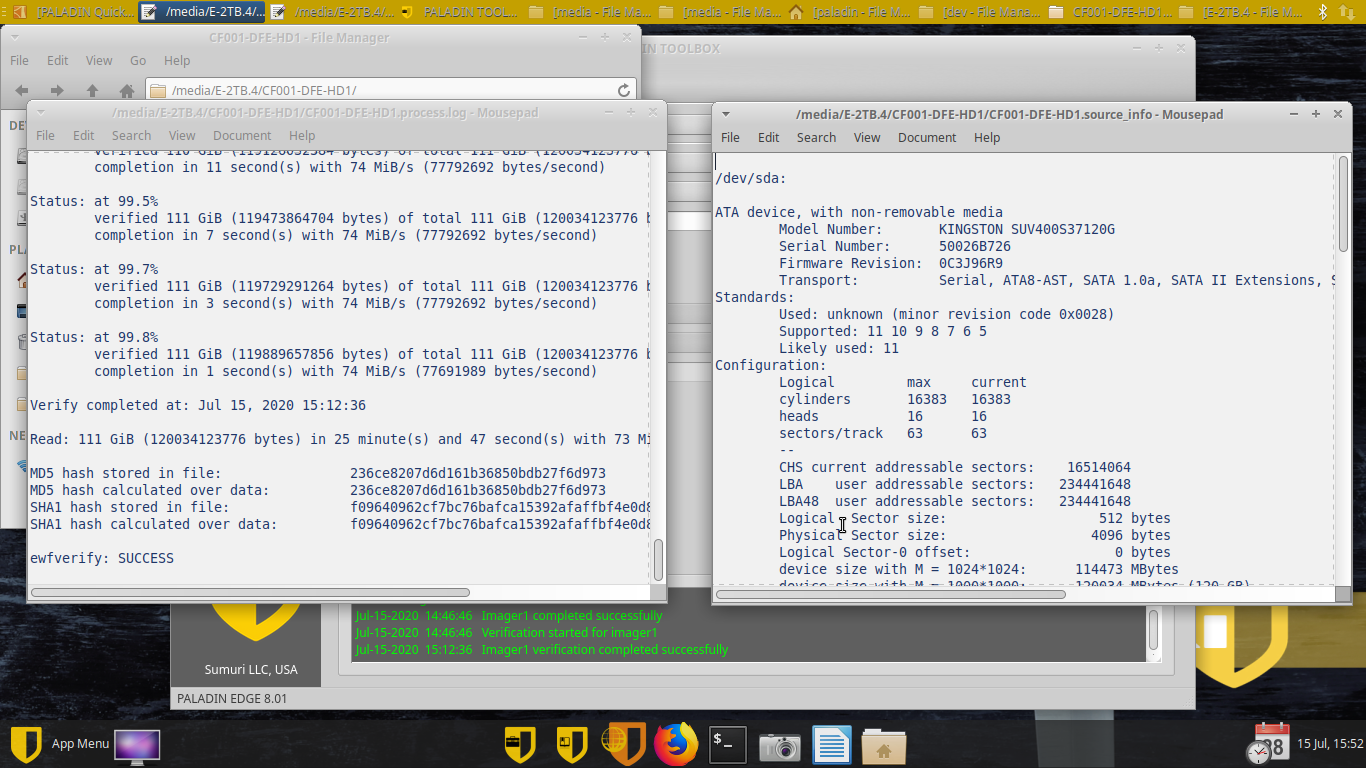The height and width of the screenshot is (768, 1366).
Task: Open Document menu in process.log Mousepad
Action: (x=242, y=135)
